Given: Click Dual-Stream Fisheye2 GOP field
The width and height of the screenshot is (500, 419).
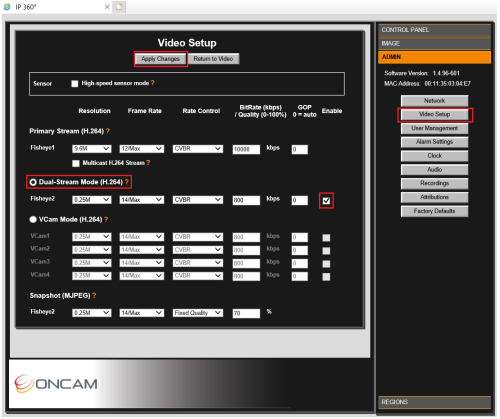Looking at the screenshot, I should 300,200.
